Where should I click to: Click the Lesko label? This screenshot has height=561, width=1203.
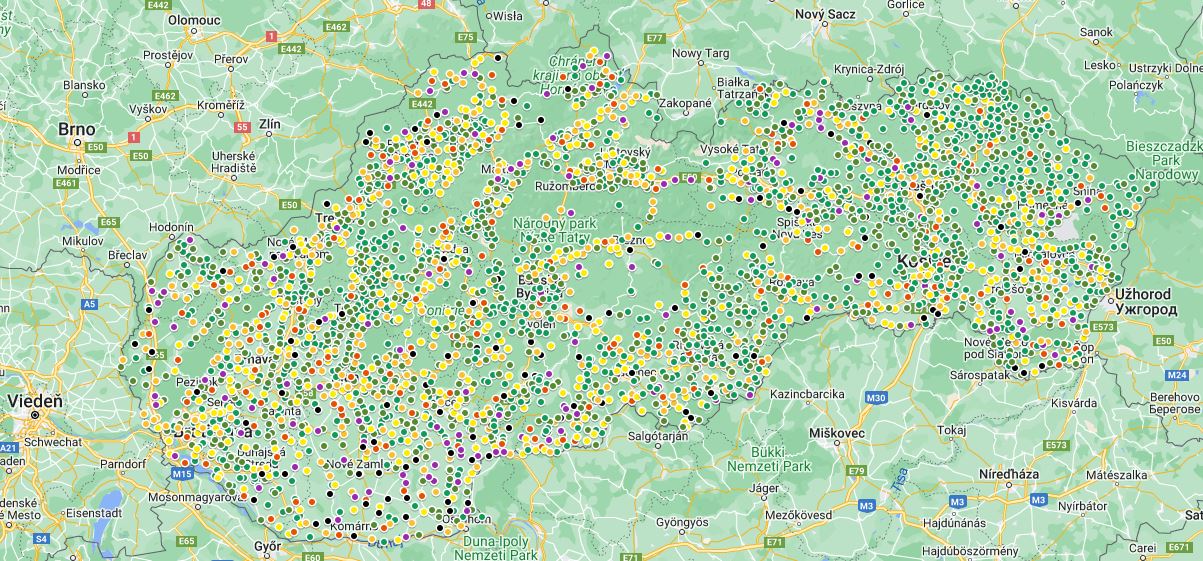tap(1100, 65)
